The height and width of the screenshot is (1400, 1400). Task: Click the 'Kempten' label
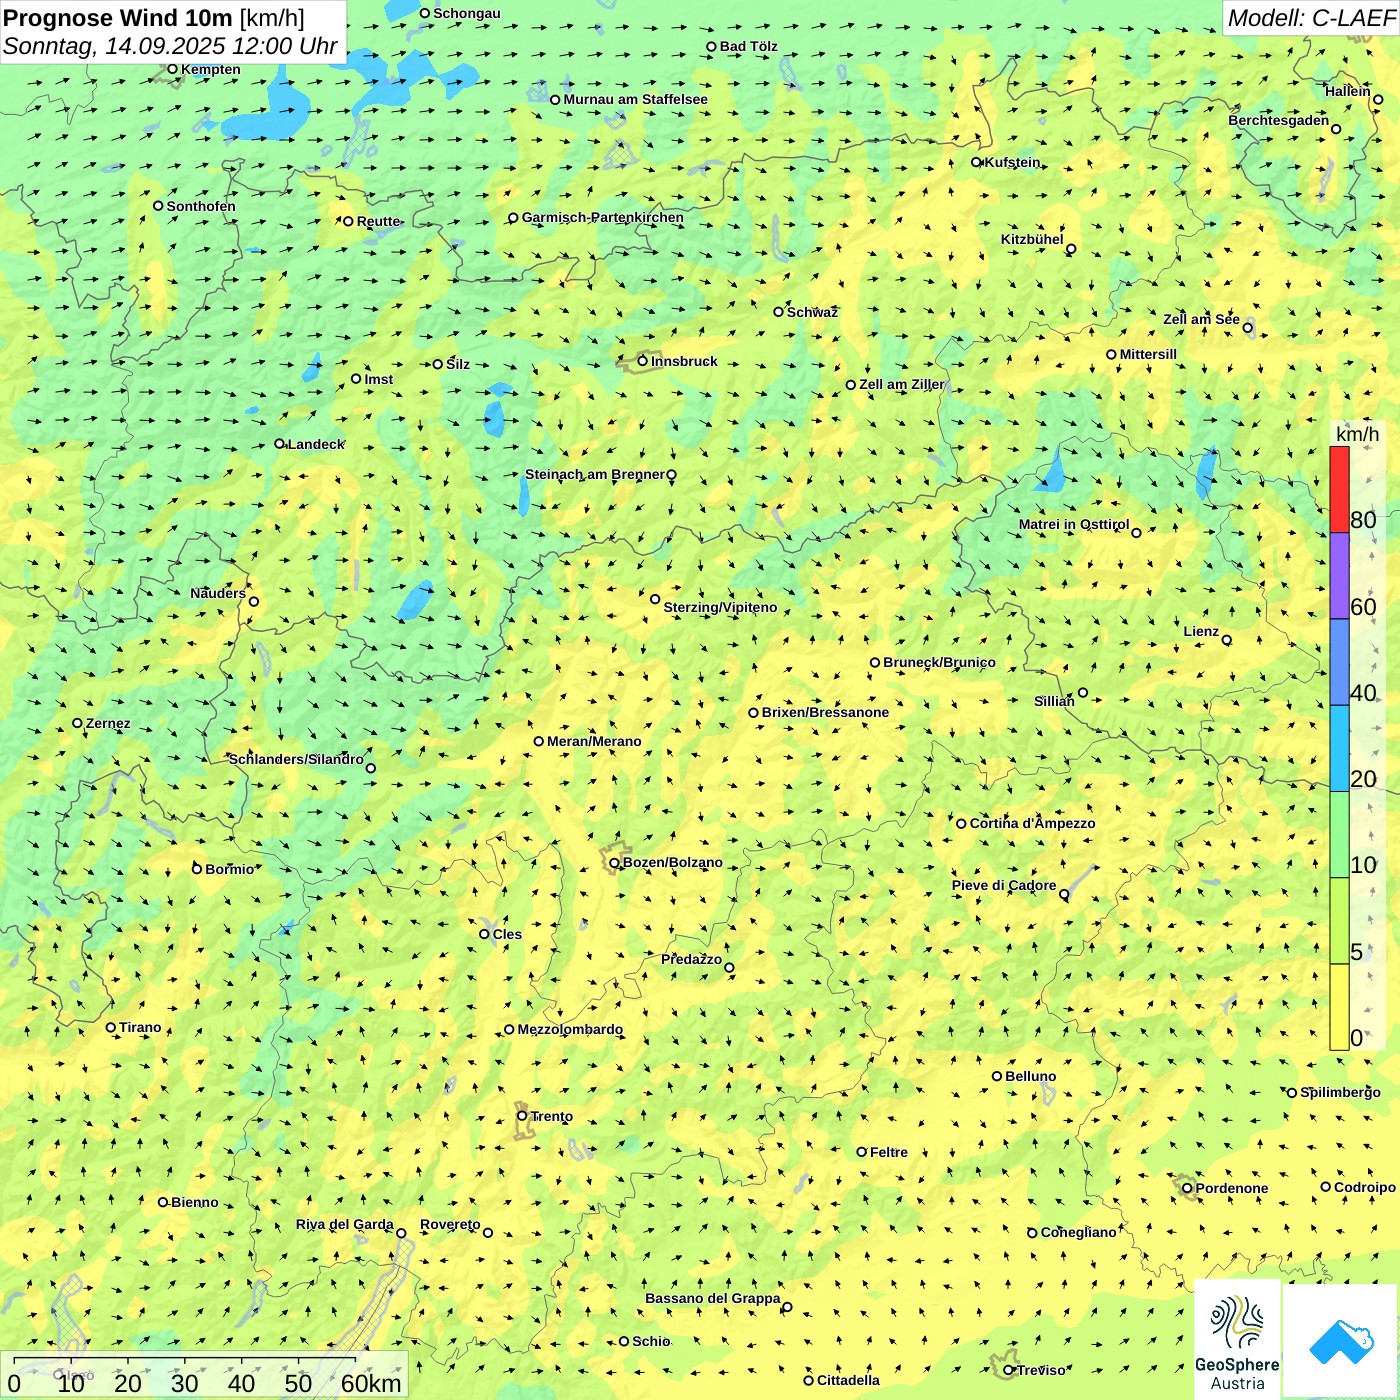(x=210, y=69)
